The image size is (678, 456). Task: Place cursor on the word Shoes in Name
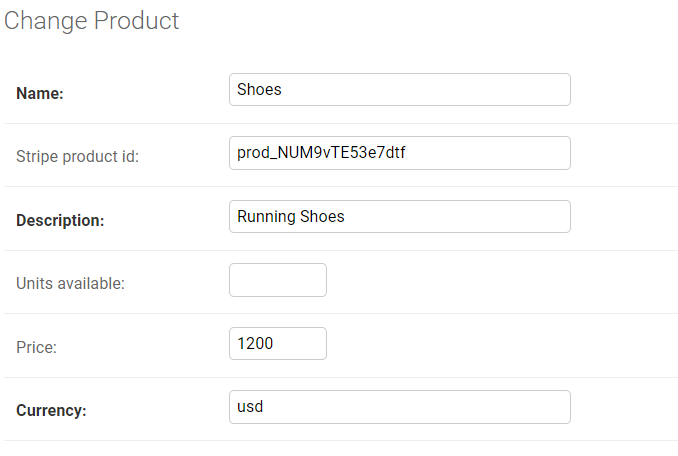[259, 89]
